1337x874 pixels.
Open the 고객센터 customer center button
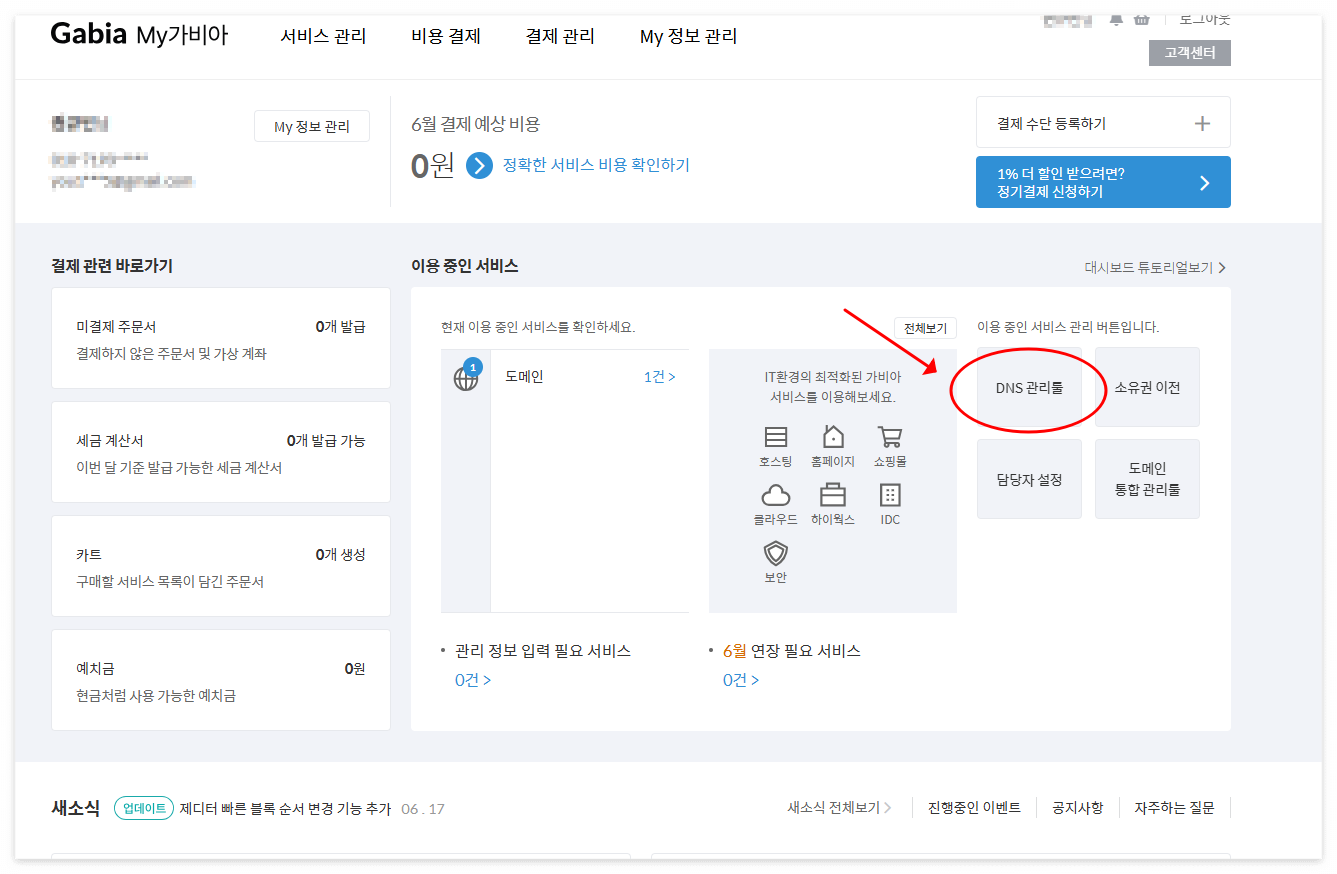pos(1190,53)
